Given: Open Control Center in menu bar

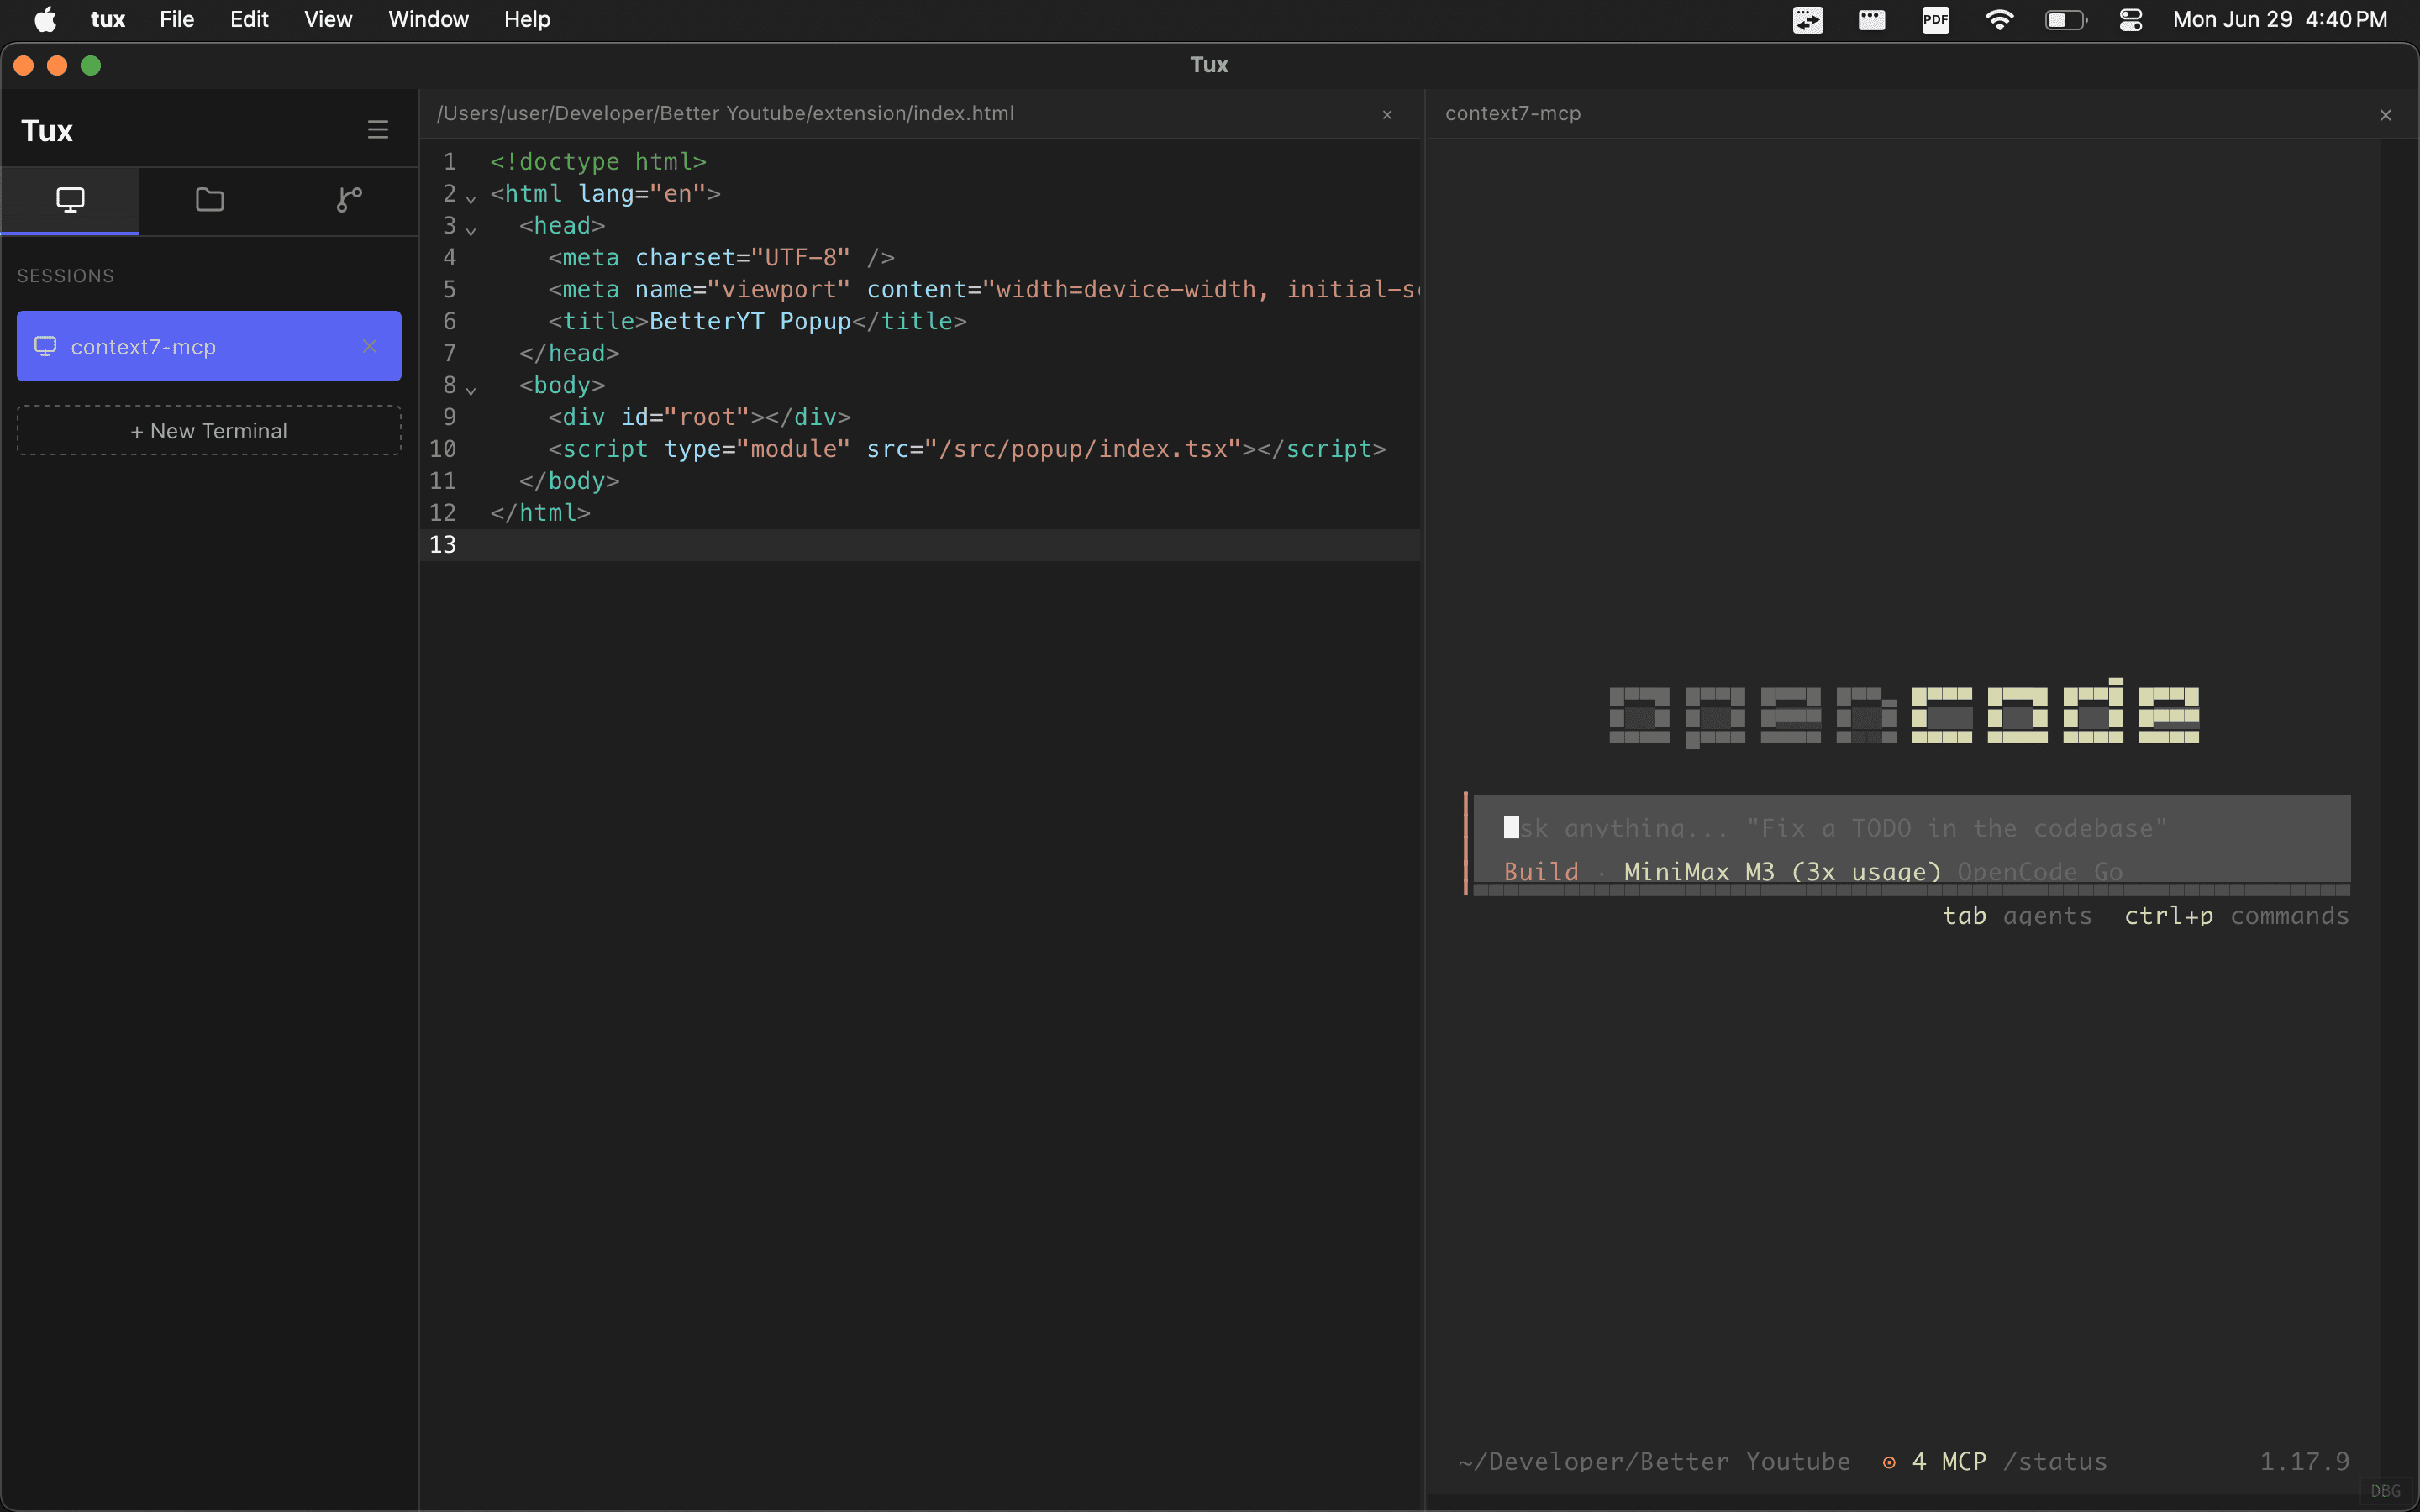Looking at the screenshot, I should coord(2130,19).
